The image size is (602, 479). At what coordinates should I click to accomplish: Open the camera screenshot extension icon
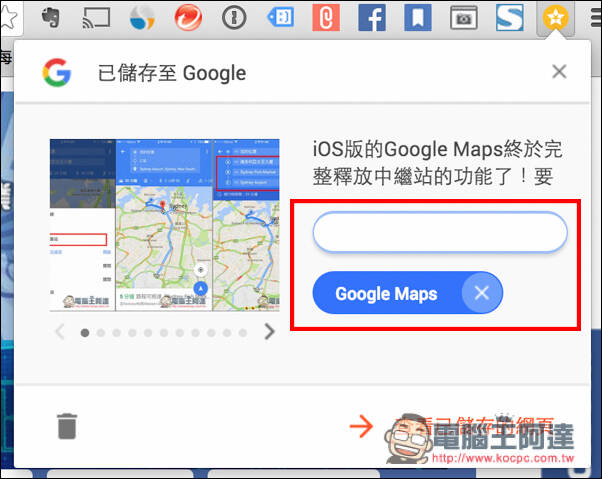tap(463, 18)
